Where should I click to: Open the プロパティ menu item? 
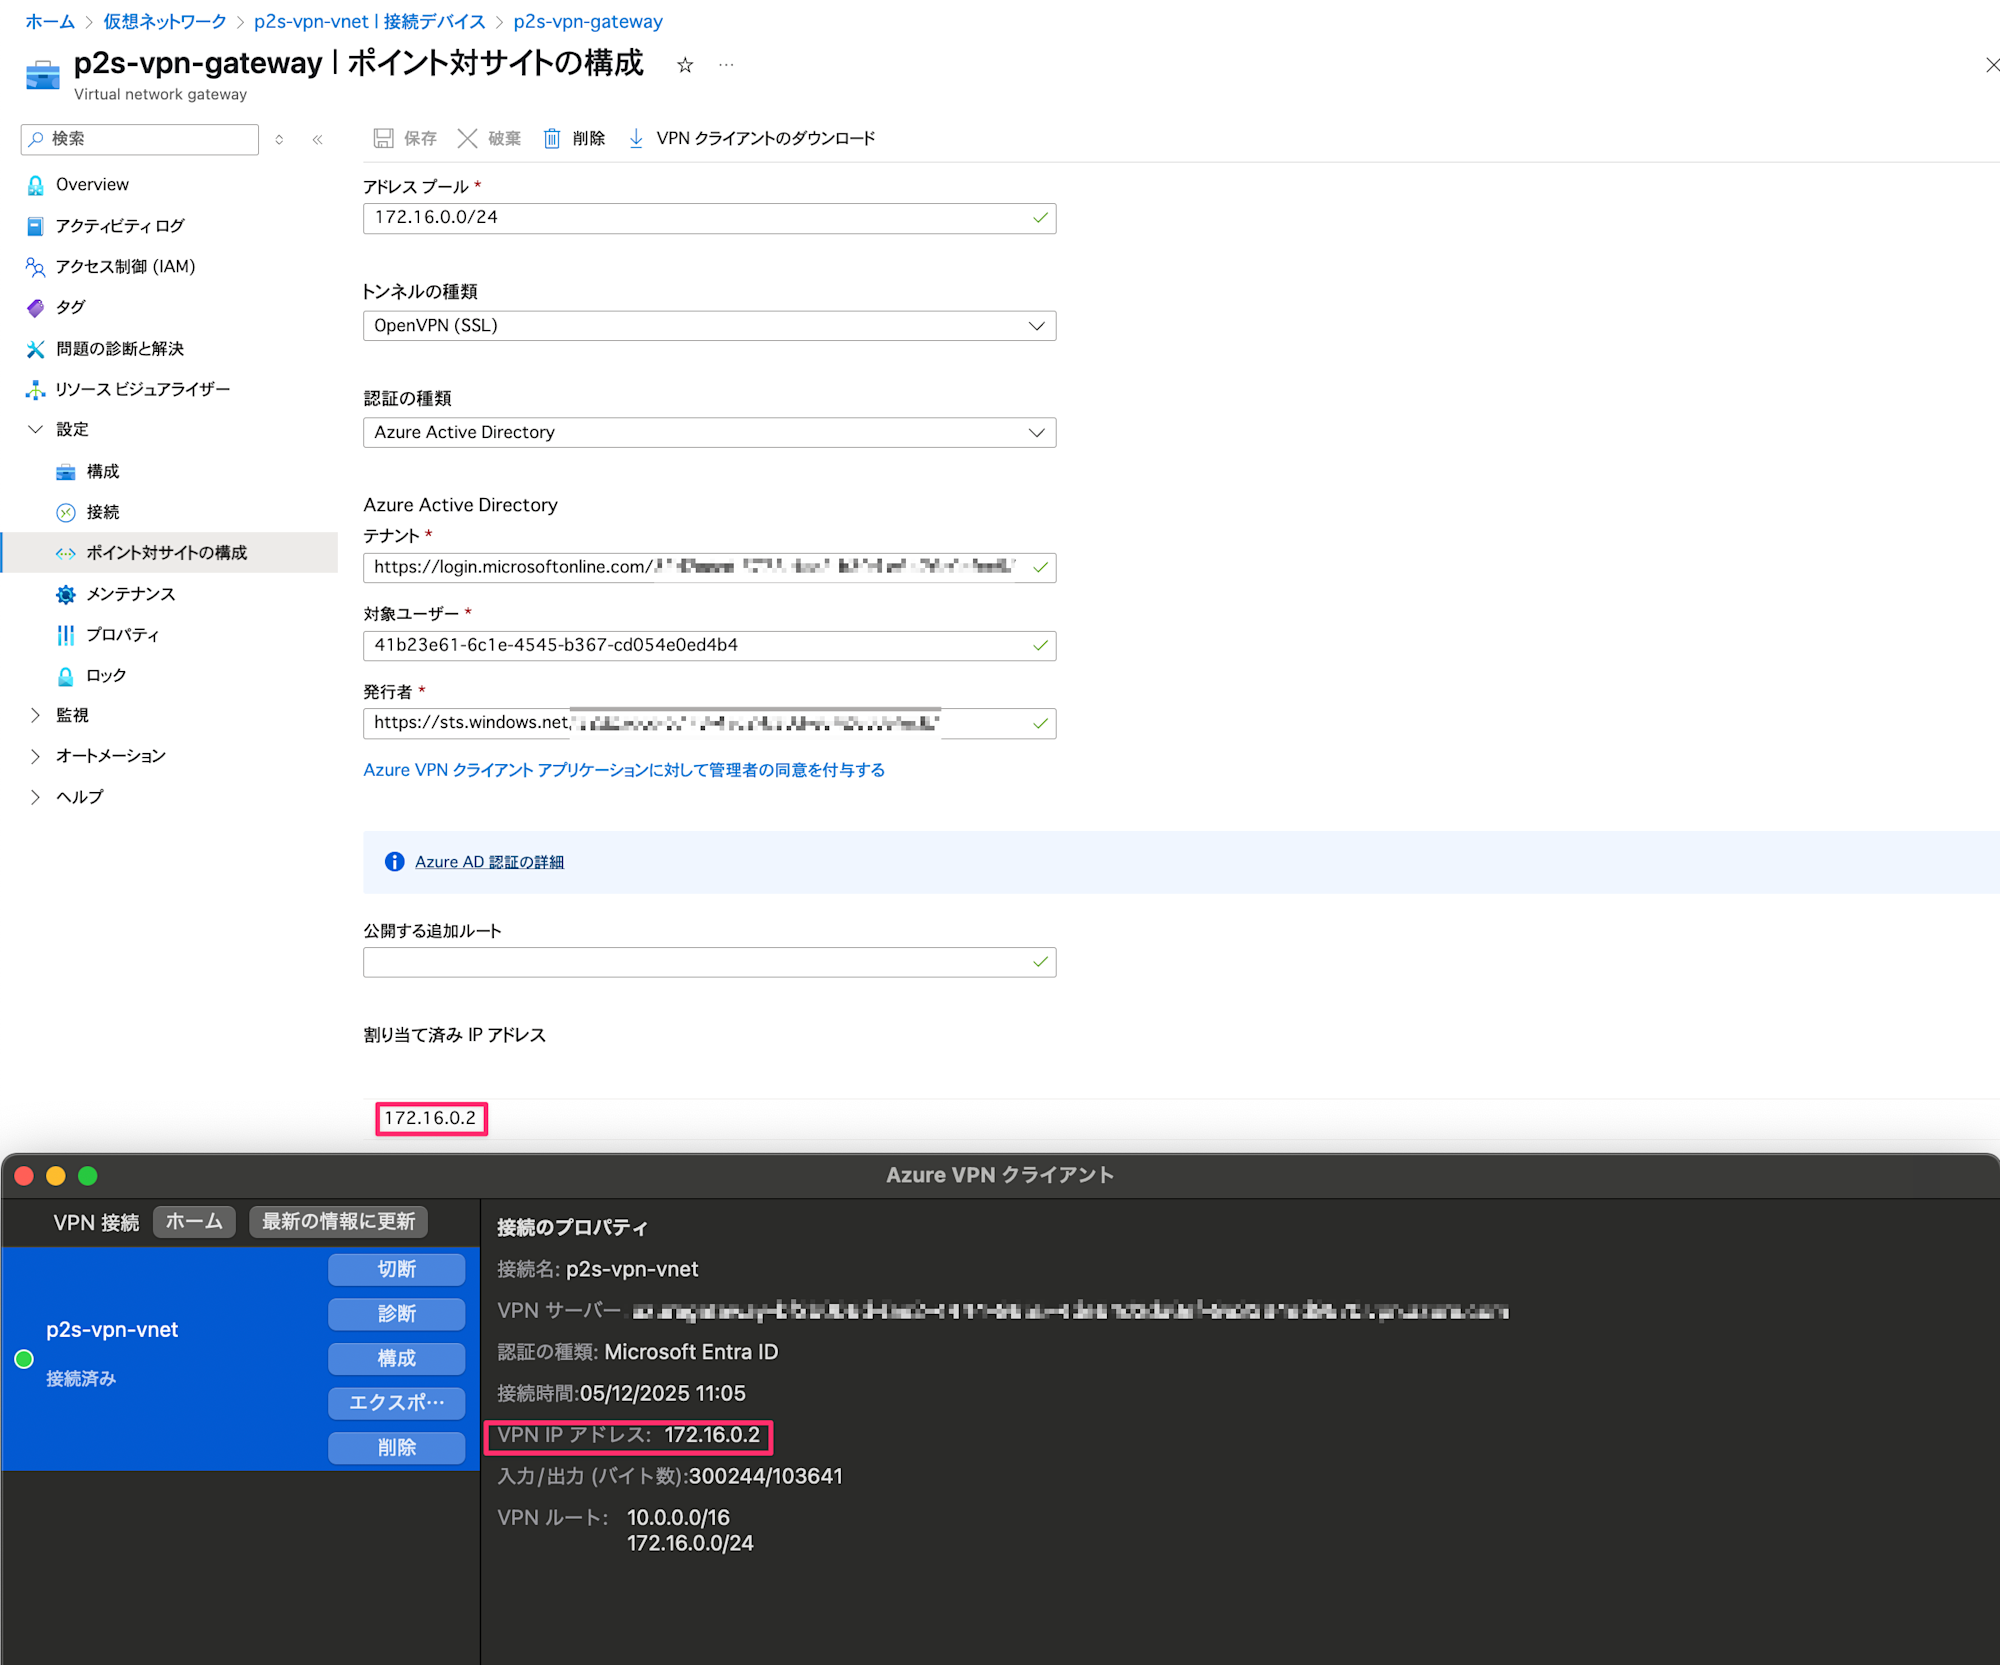coord(122,635)
